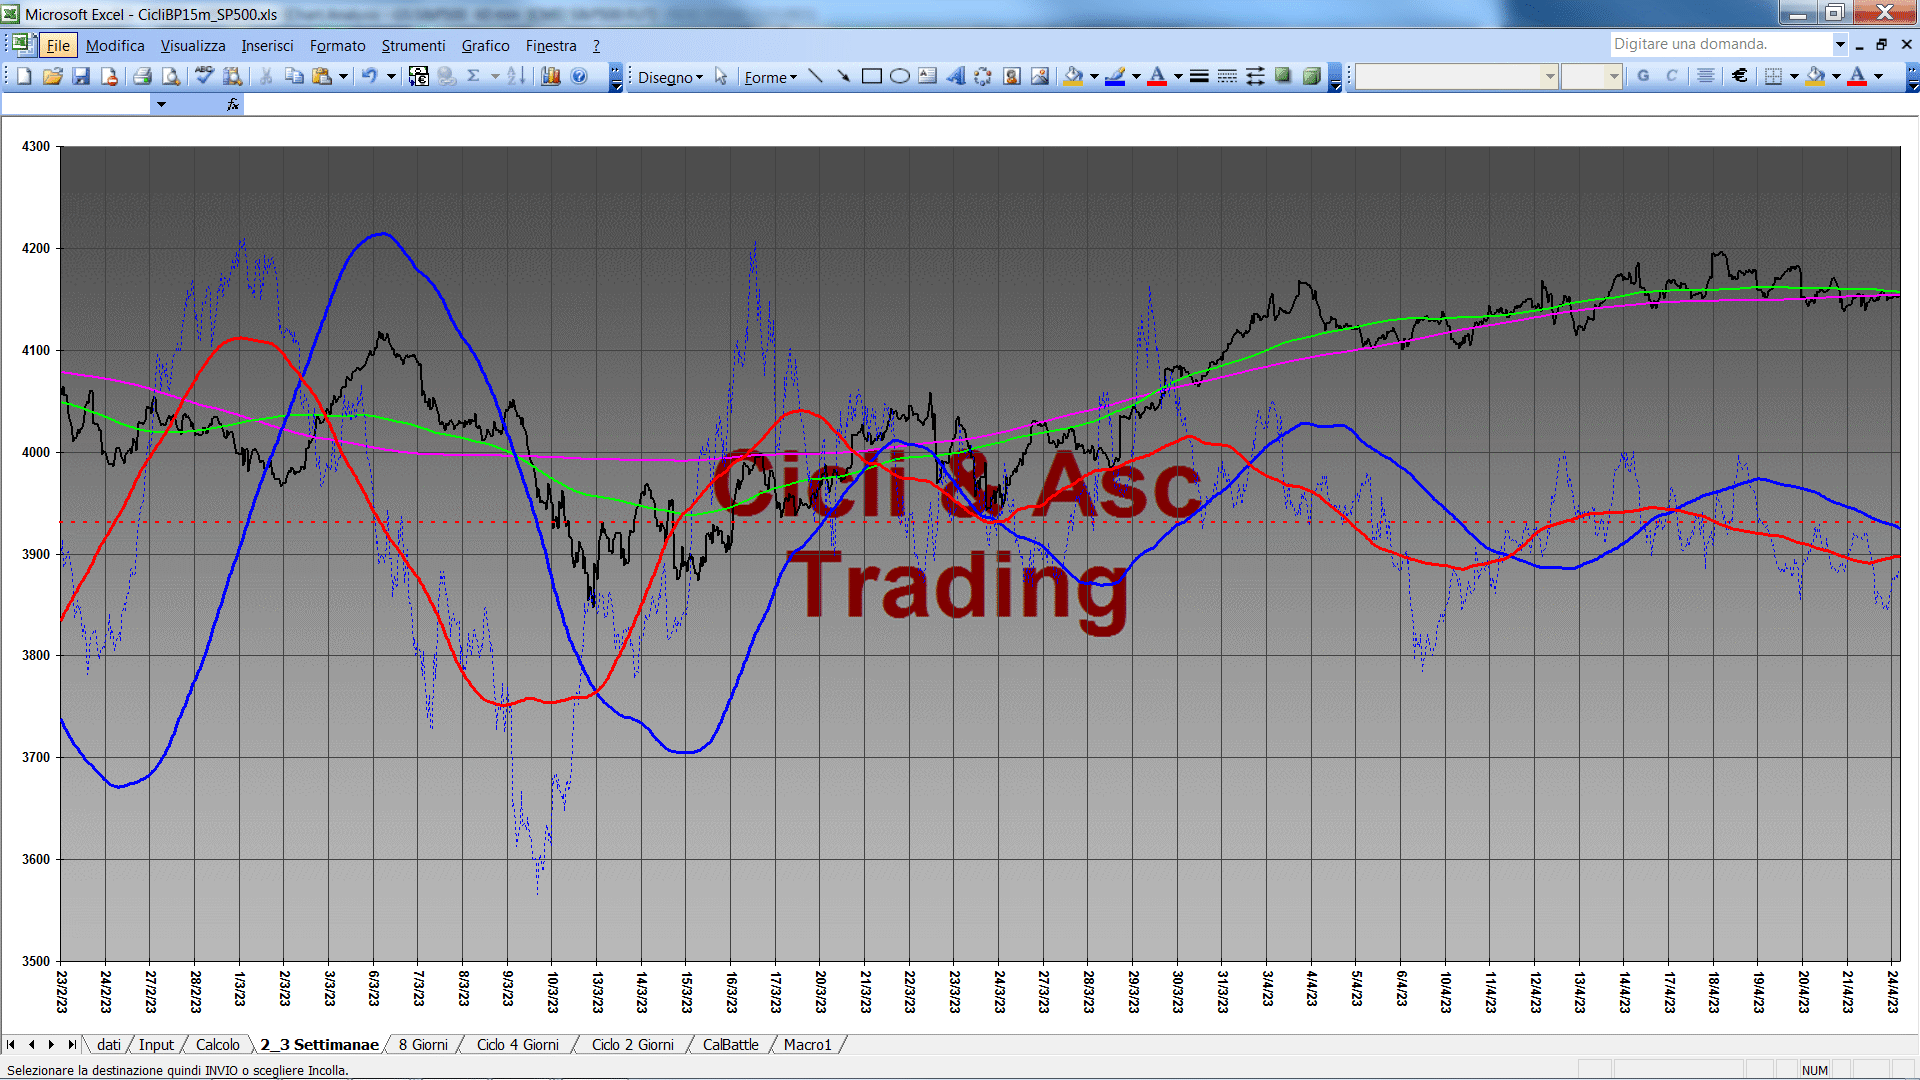Image resolution: width=1920 pixels, height=1080 pixels.
Task: Click the Euro currency format icon
Action: coord(1740,76)
